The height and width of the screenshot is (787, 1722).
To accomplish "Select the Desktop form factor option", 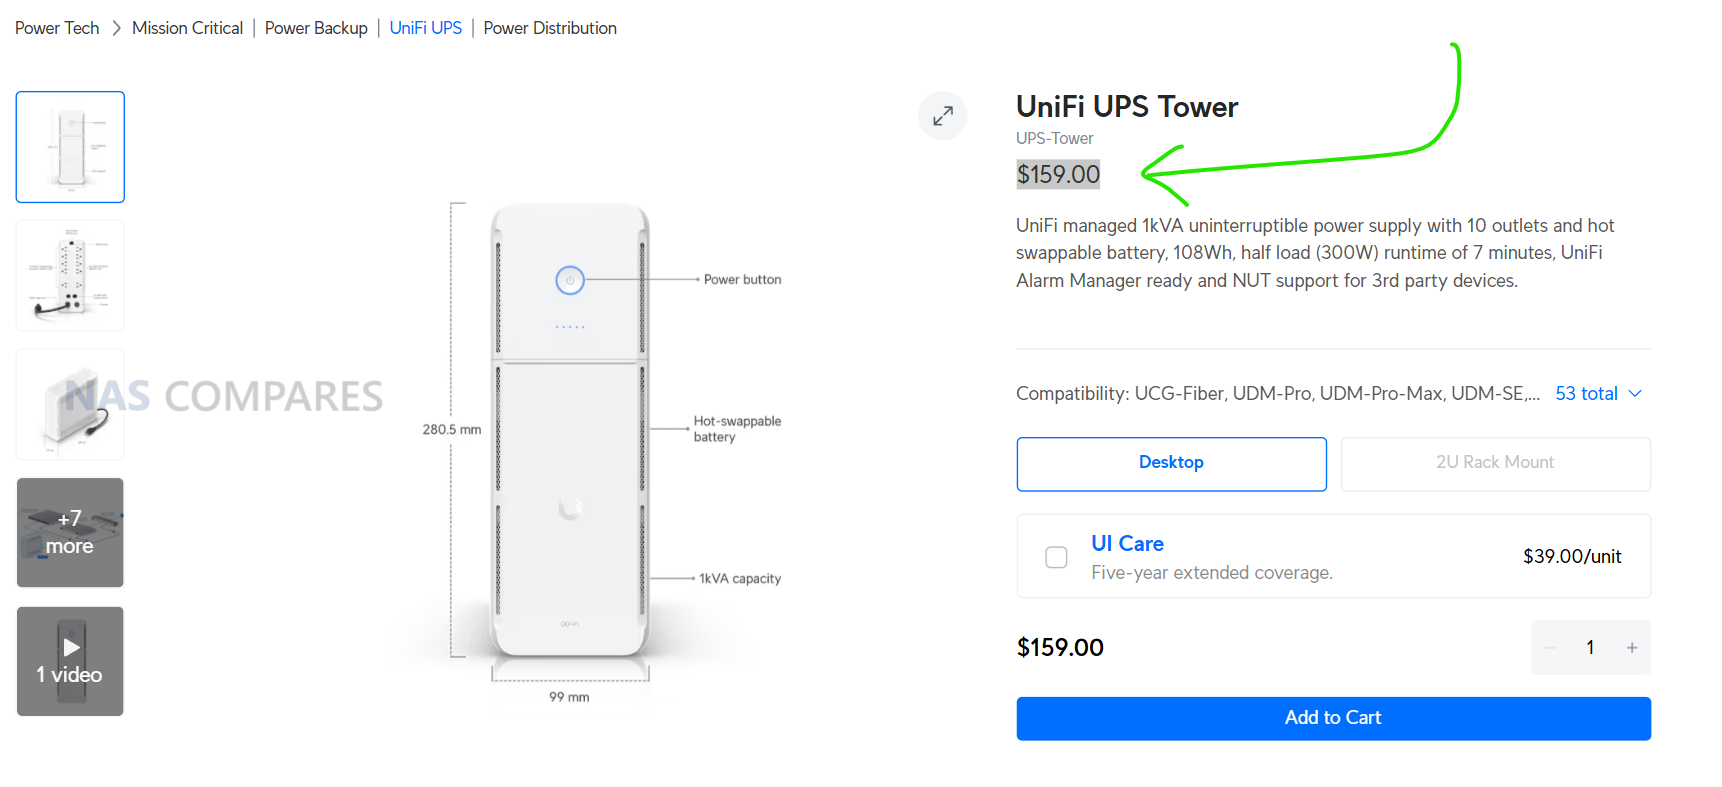I will tap(1171, 463).
